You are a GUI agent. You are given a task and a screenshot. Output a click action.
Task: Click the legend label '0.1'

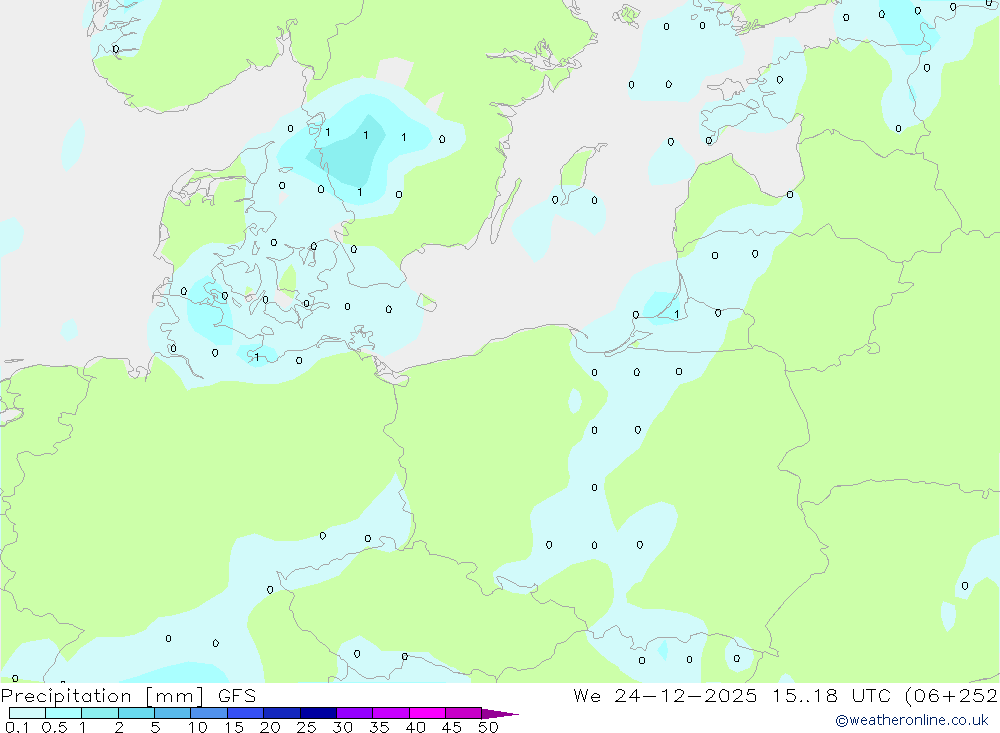(x=17, y=727)
